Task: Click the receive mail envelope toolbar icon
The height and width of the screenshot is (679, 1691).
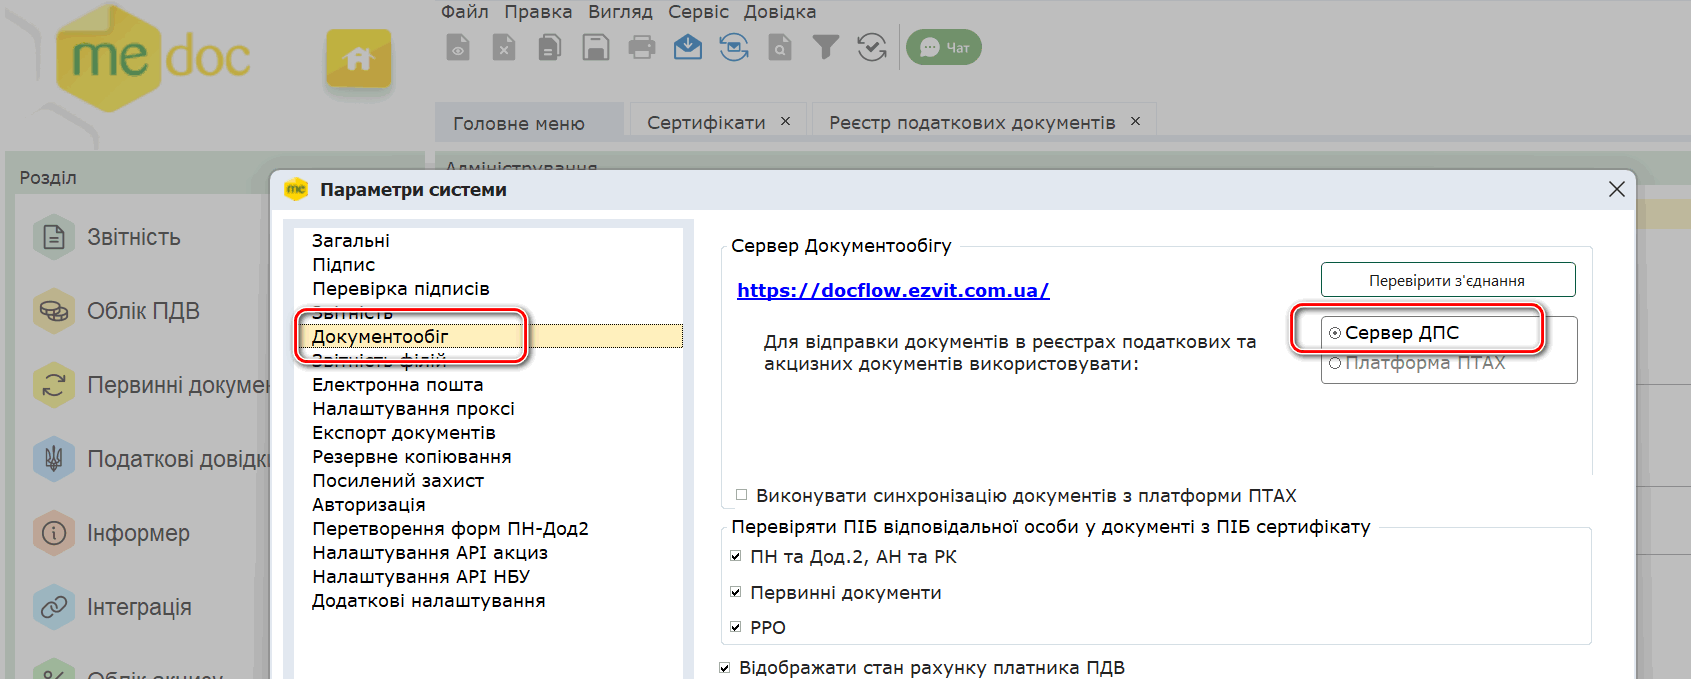Action: tap(688, 47)
